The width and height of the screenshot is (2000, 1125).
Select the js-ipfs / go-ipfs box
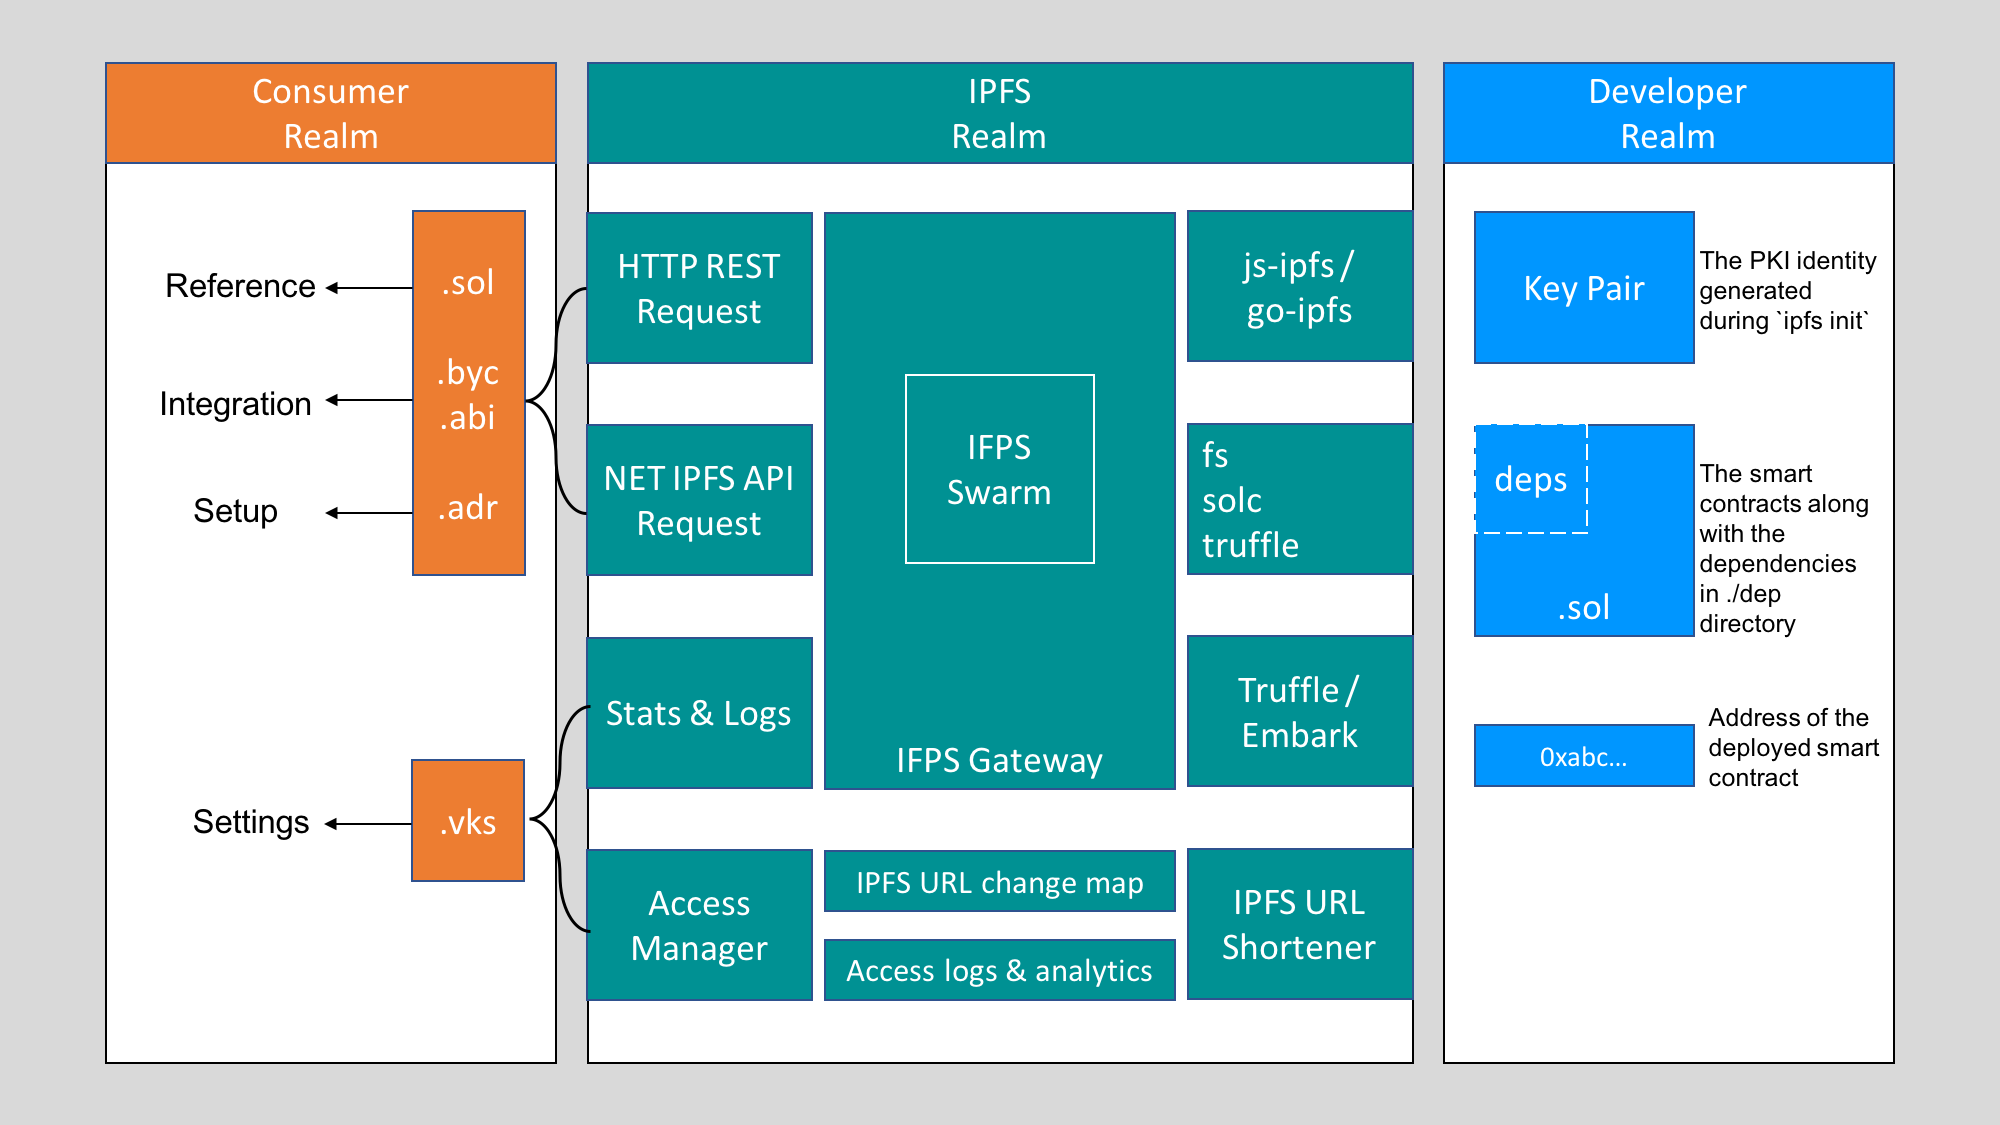[x=1299, y=287]
